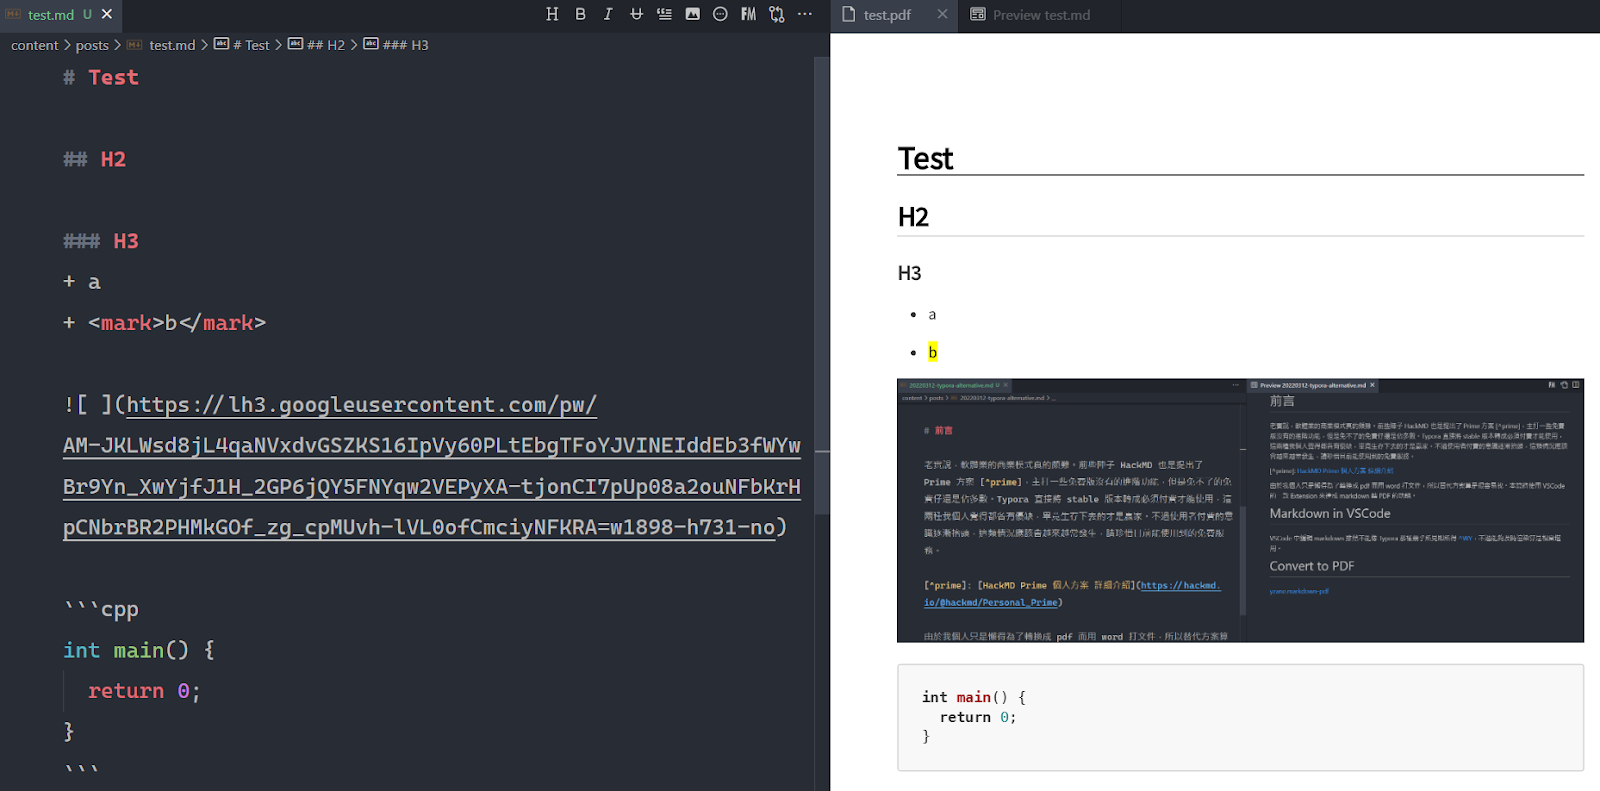Close the test.md editor tab
Image resolution: width=1600 pixels, height=791 pixels.
pos(107,14)
